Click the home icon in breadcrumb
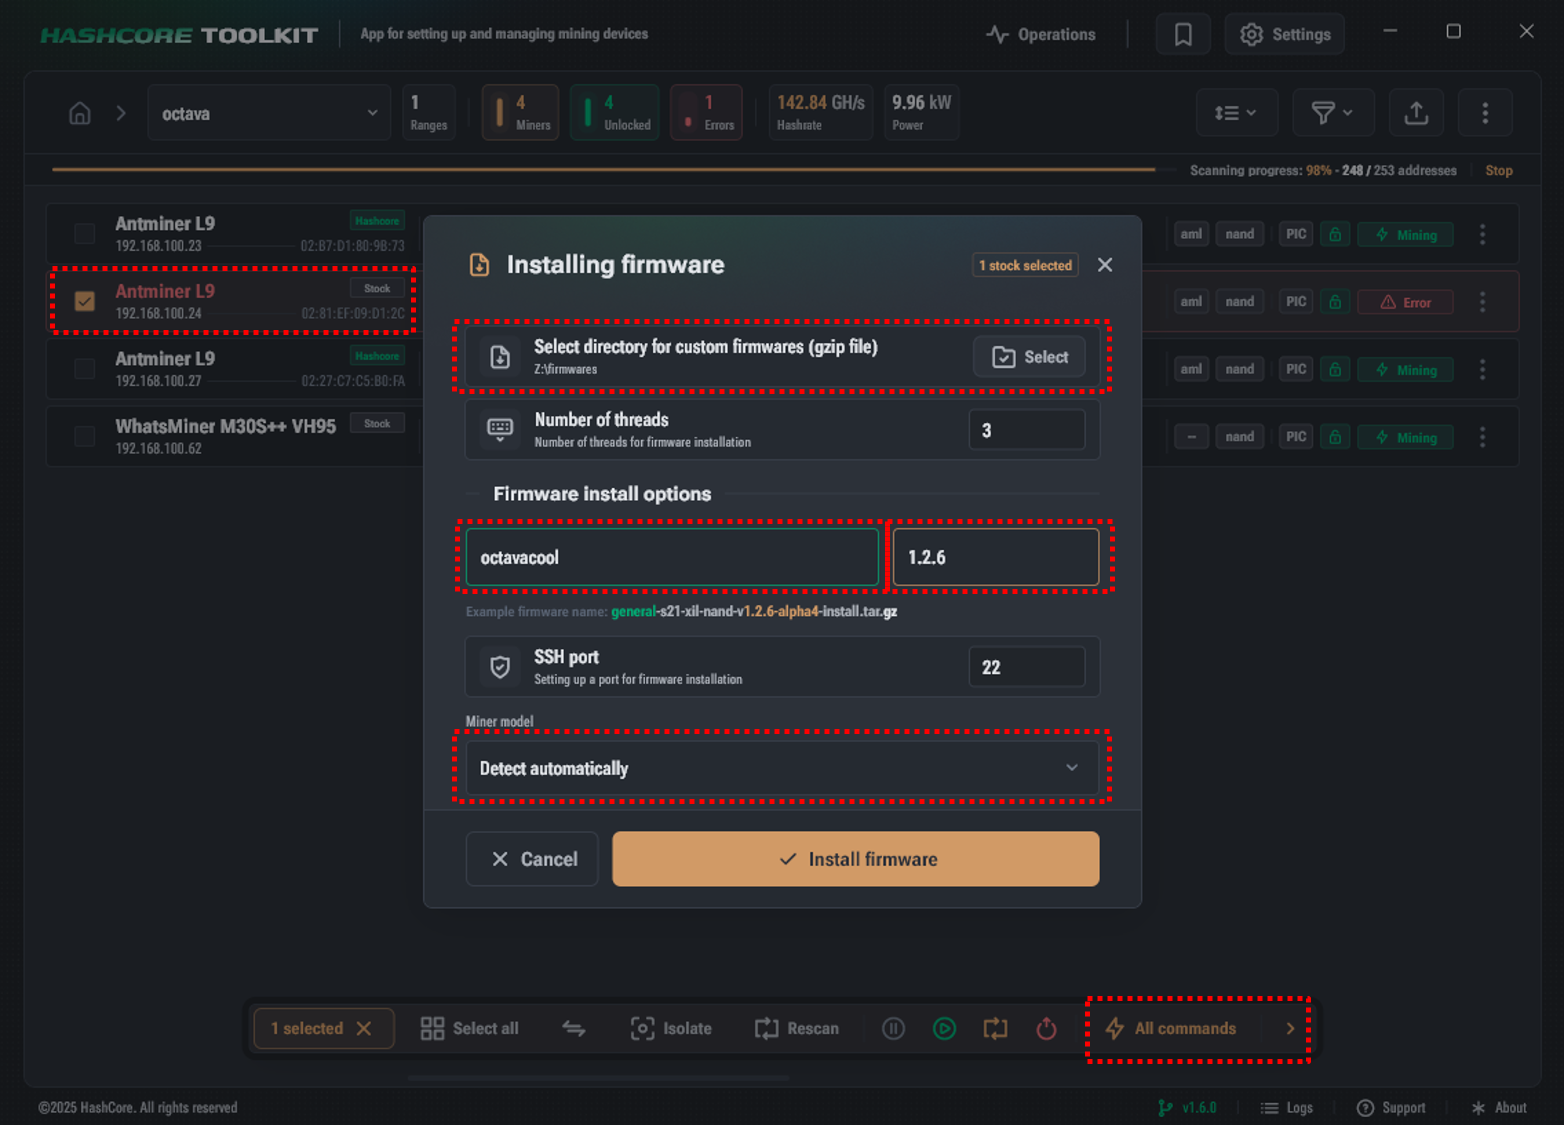This screenshot has height=1125, width=1564. 80,113
